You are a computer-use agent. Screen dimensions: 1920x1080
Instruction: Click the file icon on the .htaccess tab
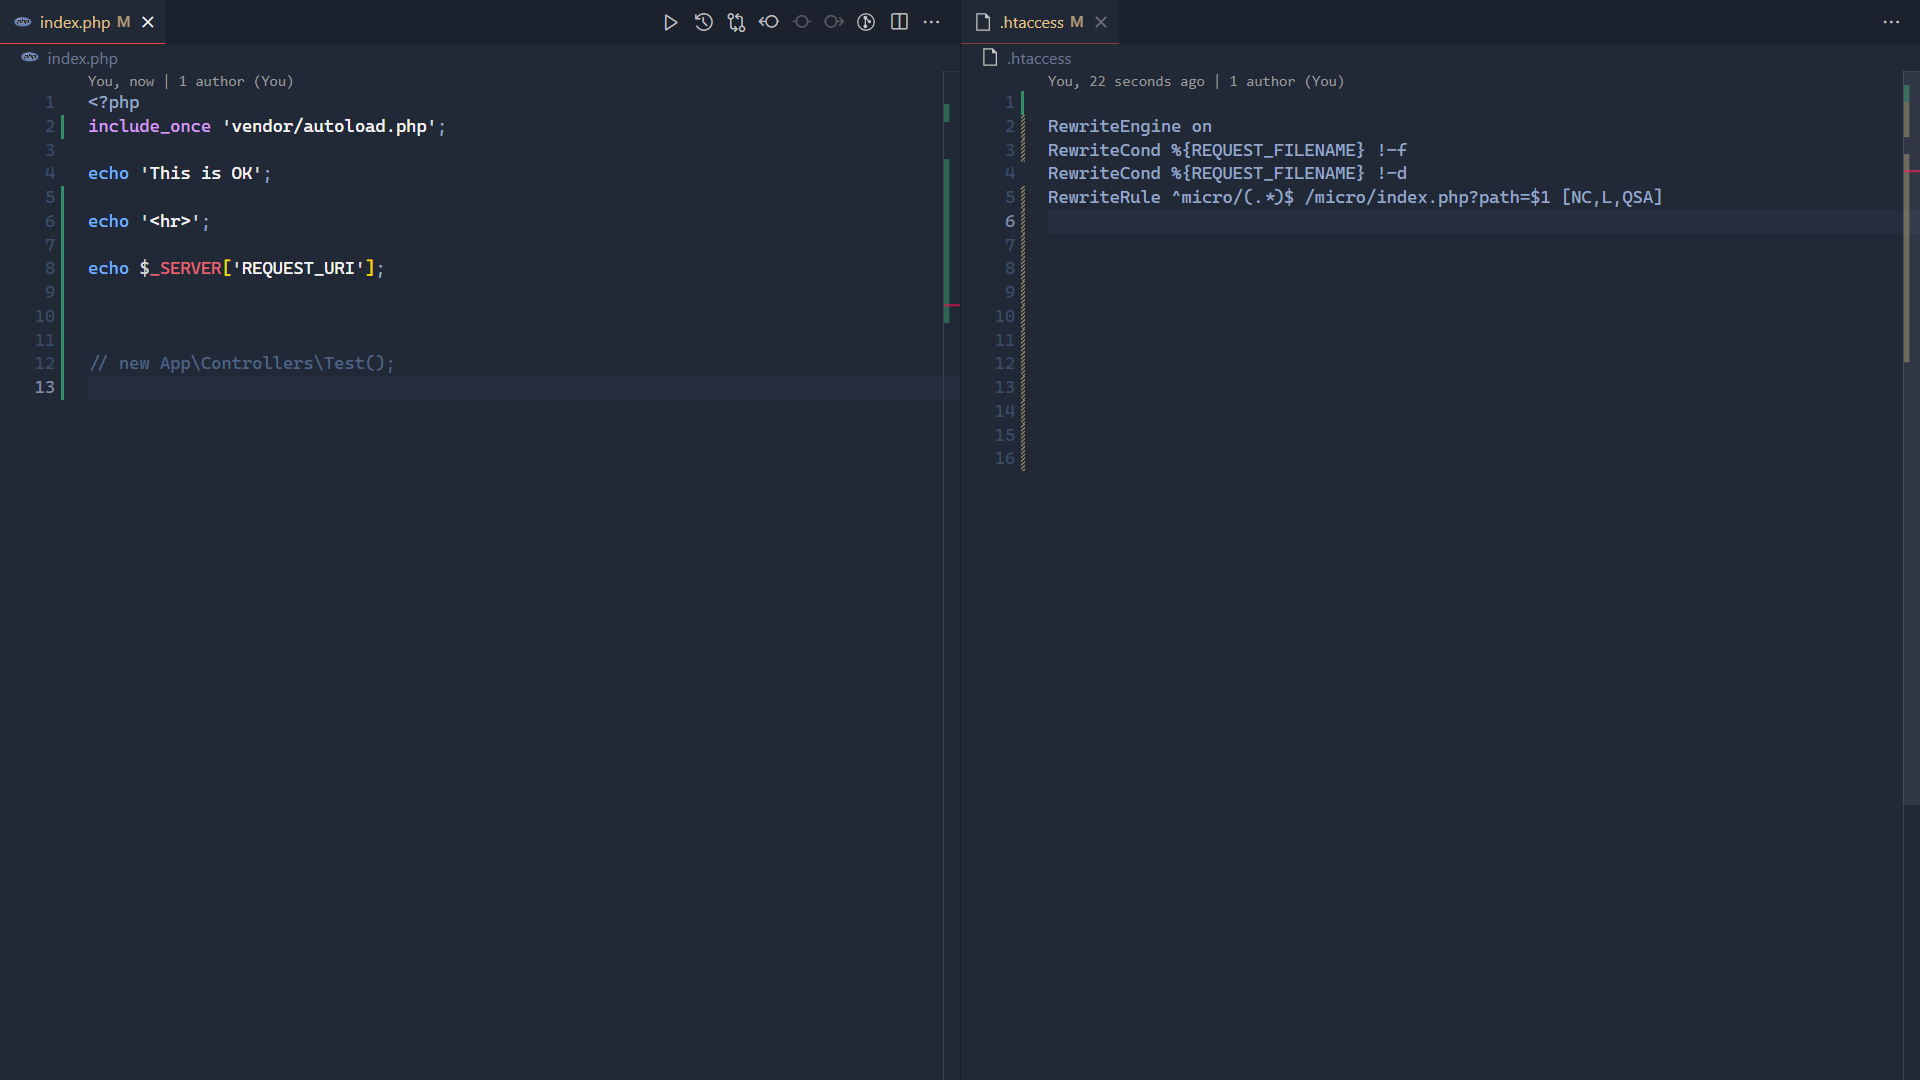coord(983,22)
